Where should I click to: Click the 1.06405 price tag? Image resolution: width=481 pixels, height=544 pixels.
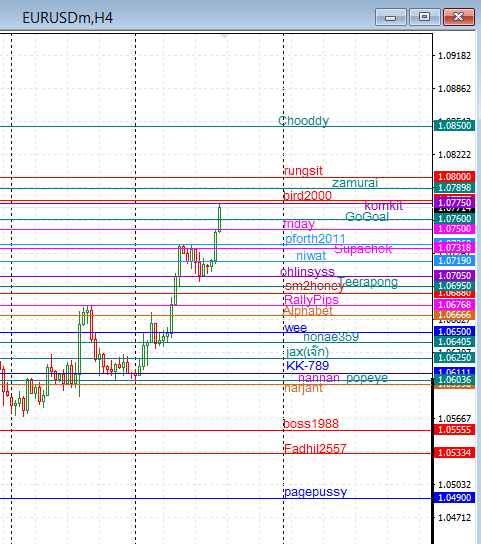coord(454,342)
